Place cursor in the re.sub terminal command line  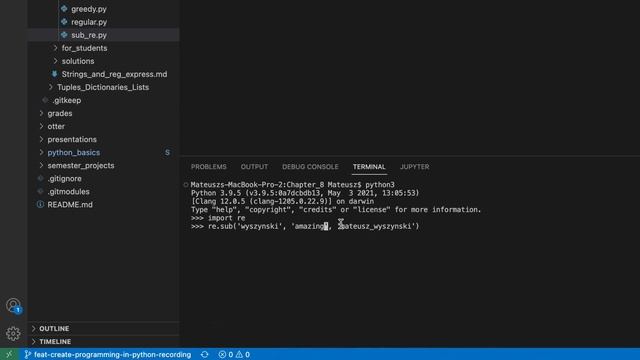point(305,226)
